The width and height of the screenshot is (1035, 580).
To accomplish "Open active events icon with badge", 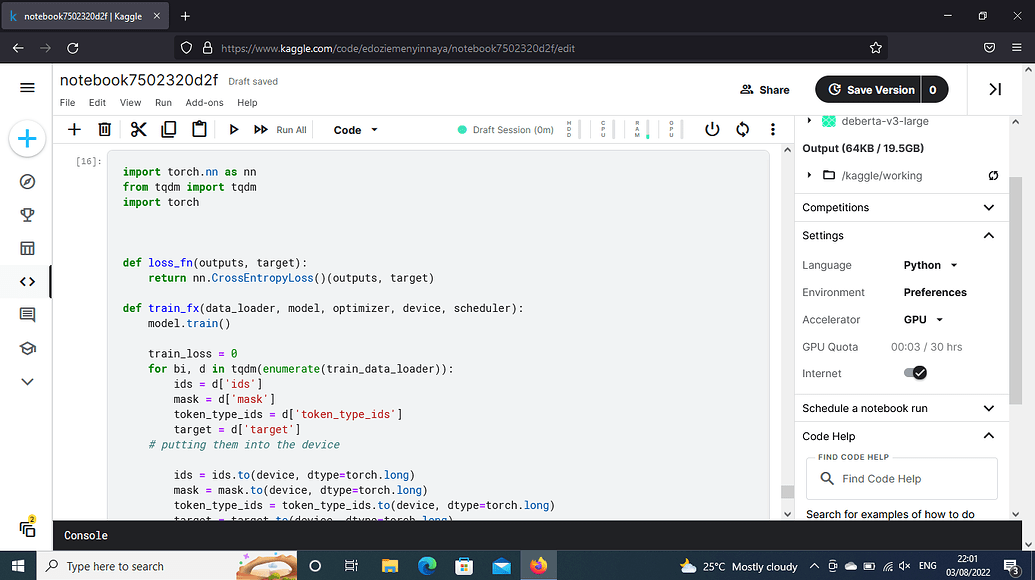I will pyautogui.click(x=27, y=527).
